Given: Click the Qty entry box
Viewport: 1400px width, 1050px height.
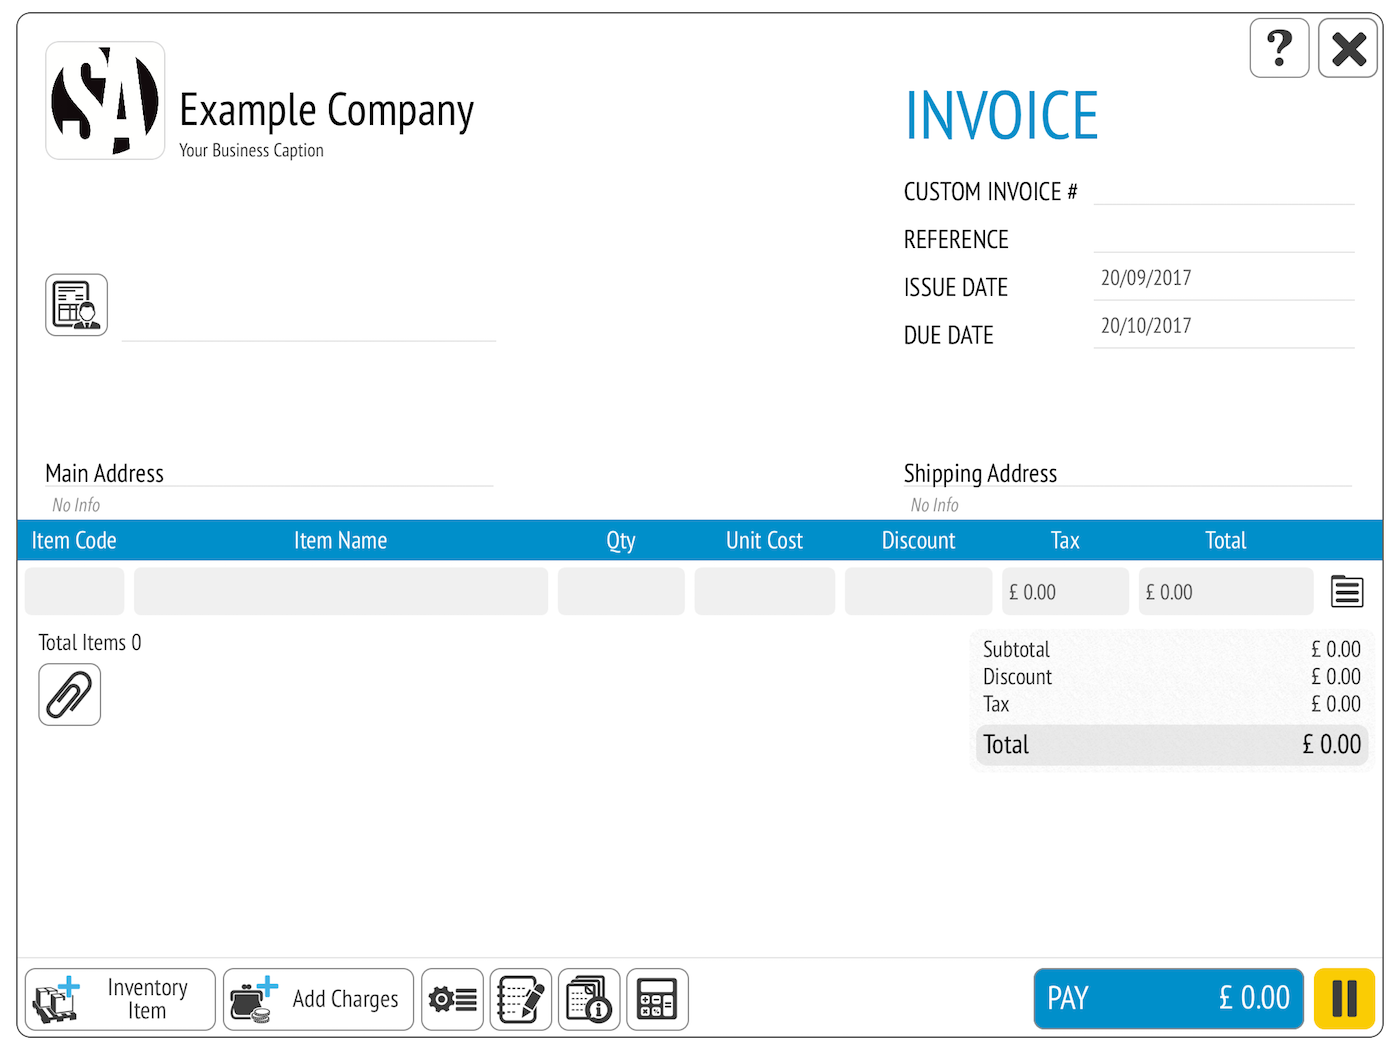Looking at the screenshot, I should [x=621, y=591].
